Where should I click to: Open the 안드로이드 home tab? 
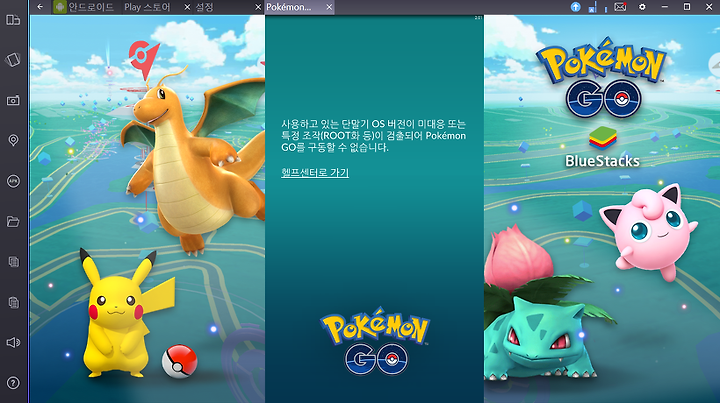[x=84, y=7]
